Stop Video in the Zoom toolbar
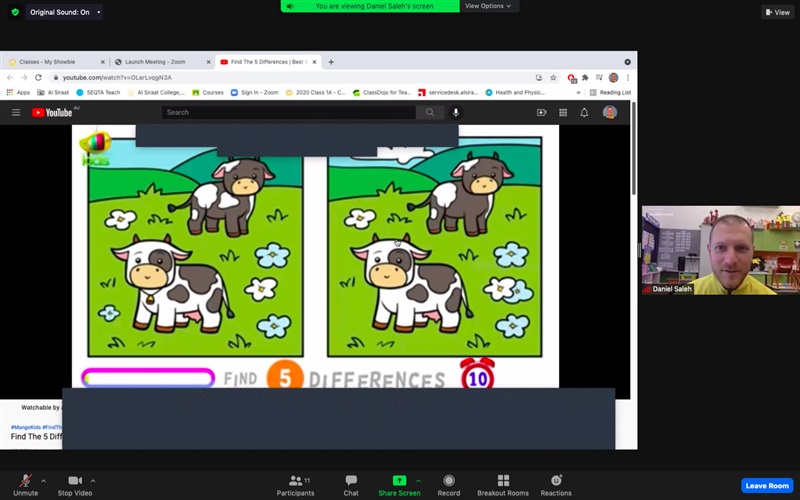 click(75, 485)
